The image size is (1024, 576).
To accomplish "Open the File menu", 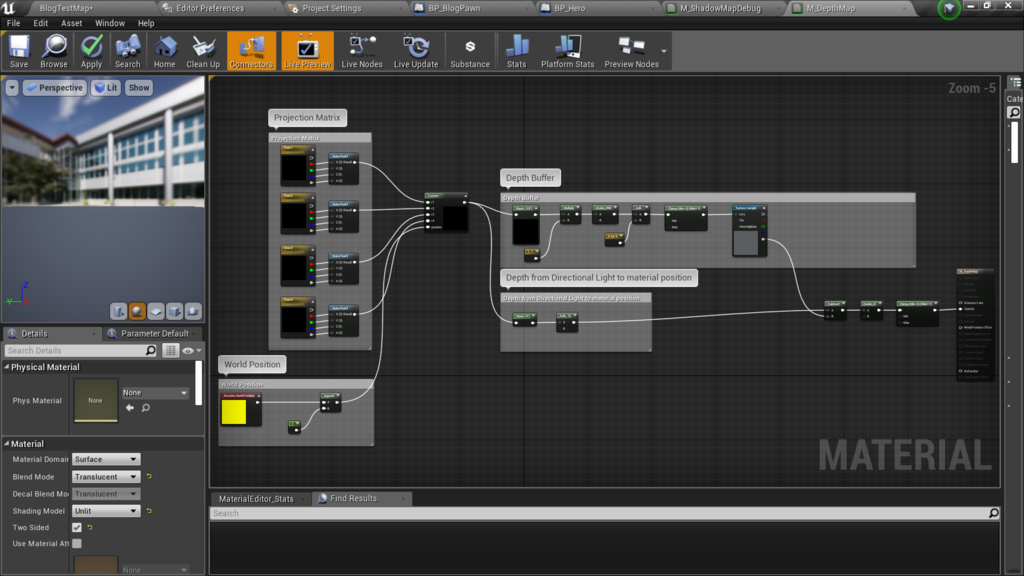I will point(13,23).
